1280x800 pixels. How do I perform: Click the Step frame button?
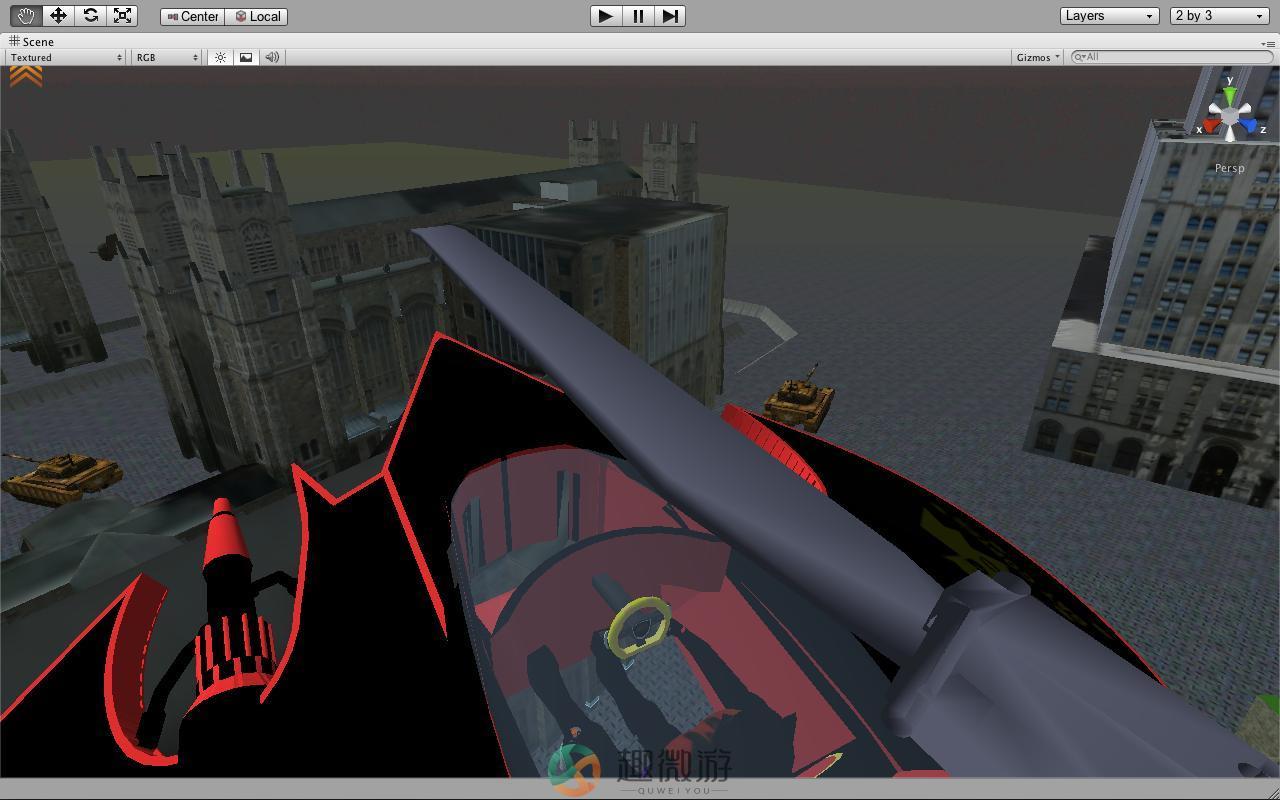pyautogui.click(x=670, y=16)
